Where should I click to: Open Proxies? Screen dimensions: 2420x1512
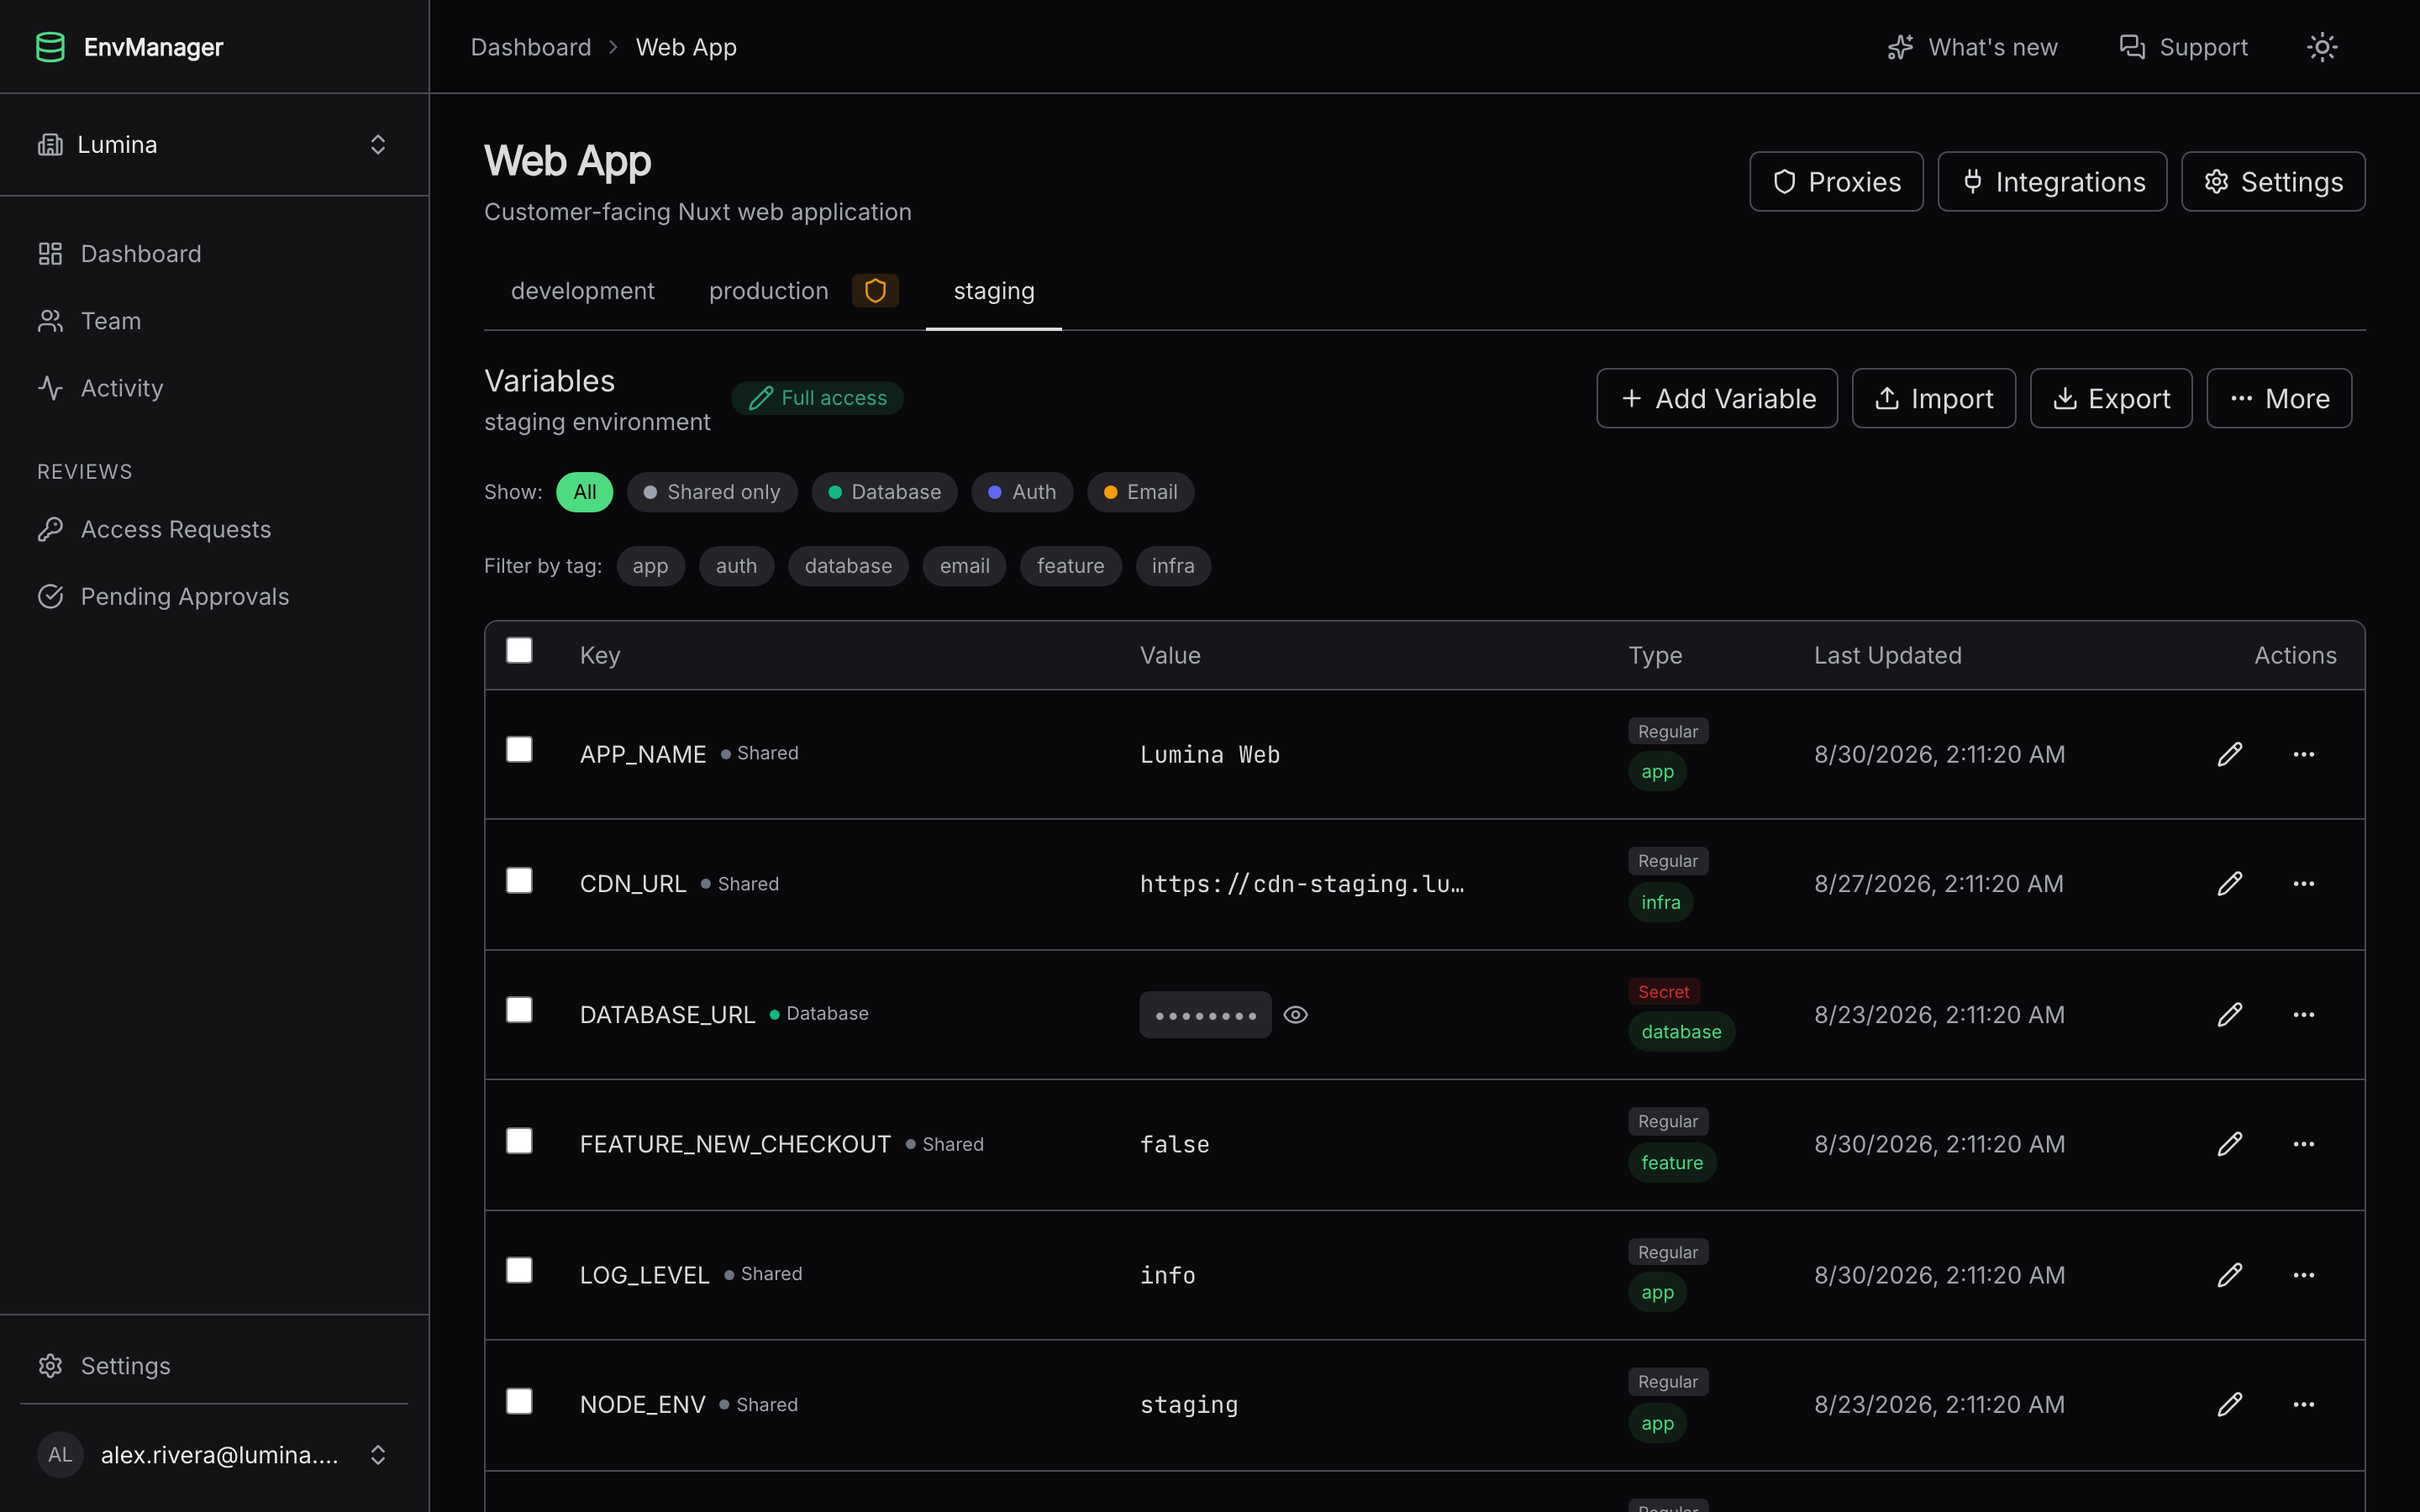point(1836,181)
